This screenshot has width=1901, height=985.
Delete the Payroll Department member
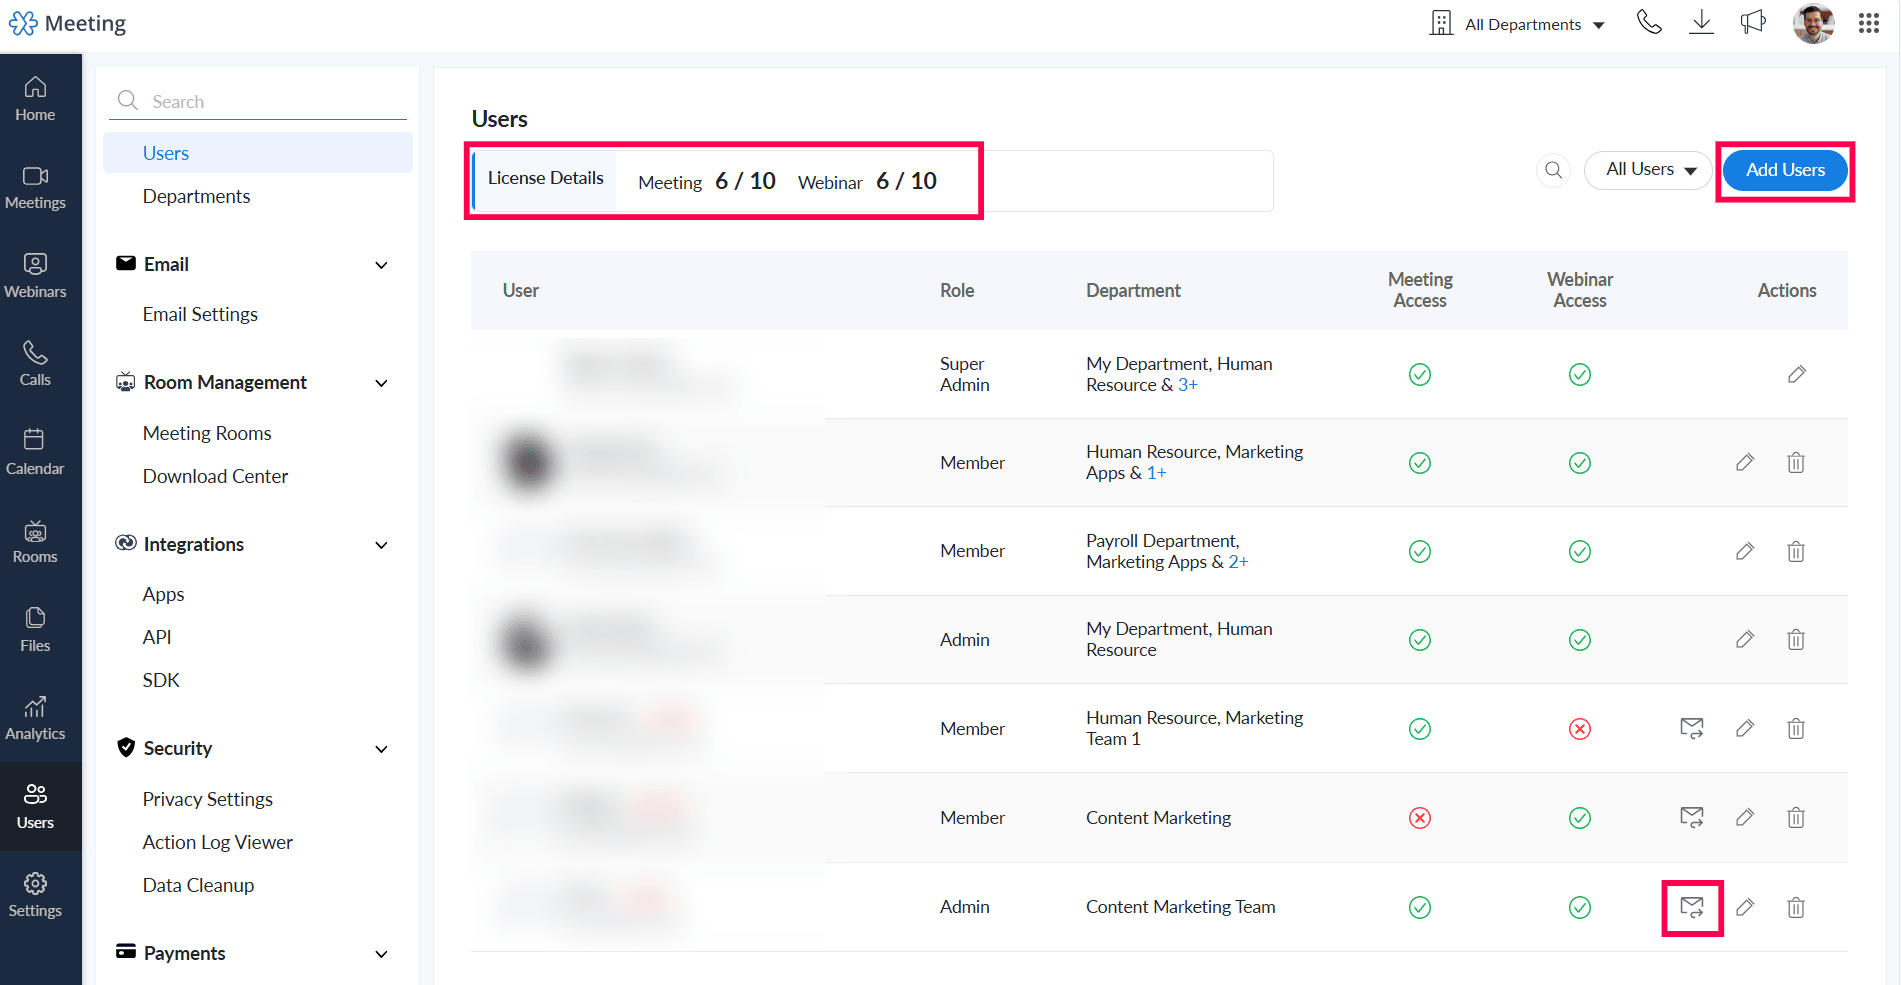point(1796,552)
